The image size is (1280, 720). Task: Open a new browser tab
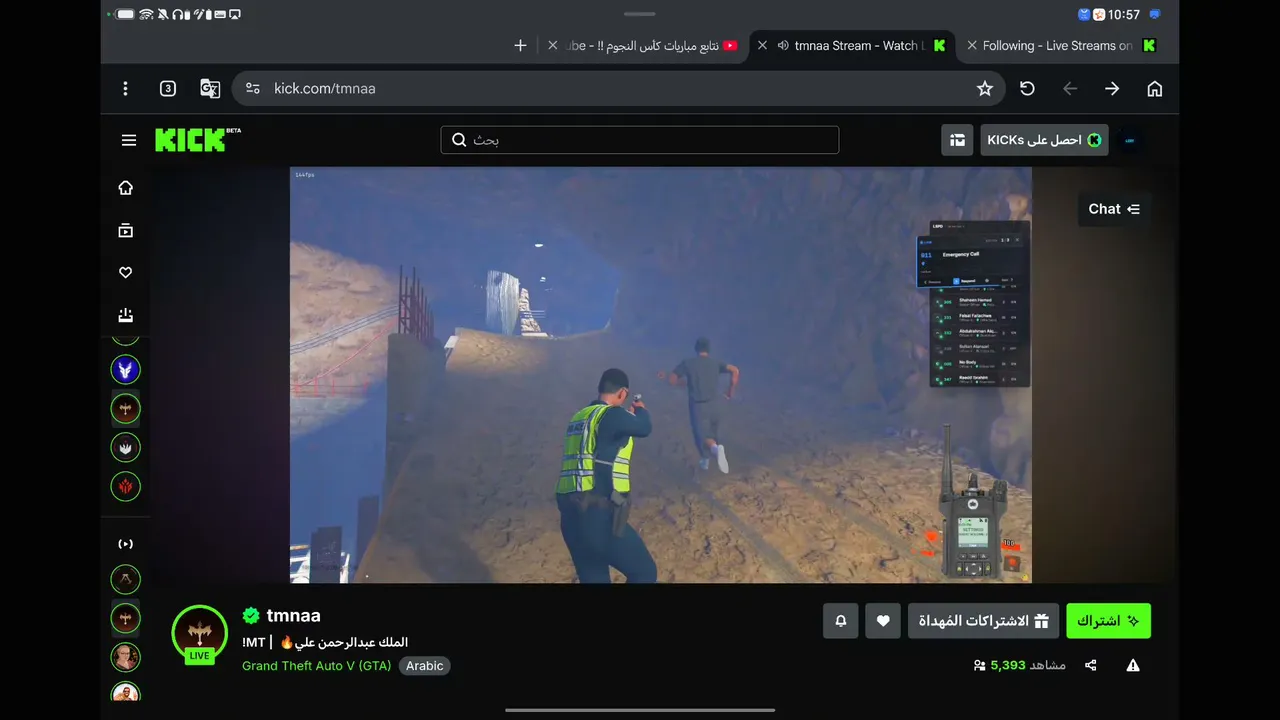pos(520,46)
